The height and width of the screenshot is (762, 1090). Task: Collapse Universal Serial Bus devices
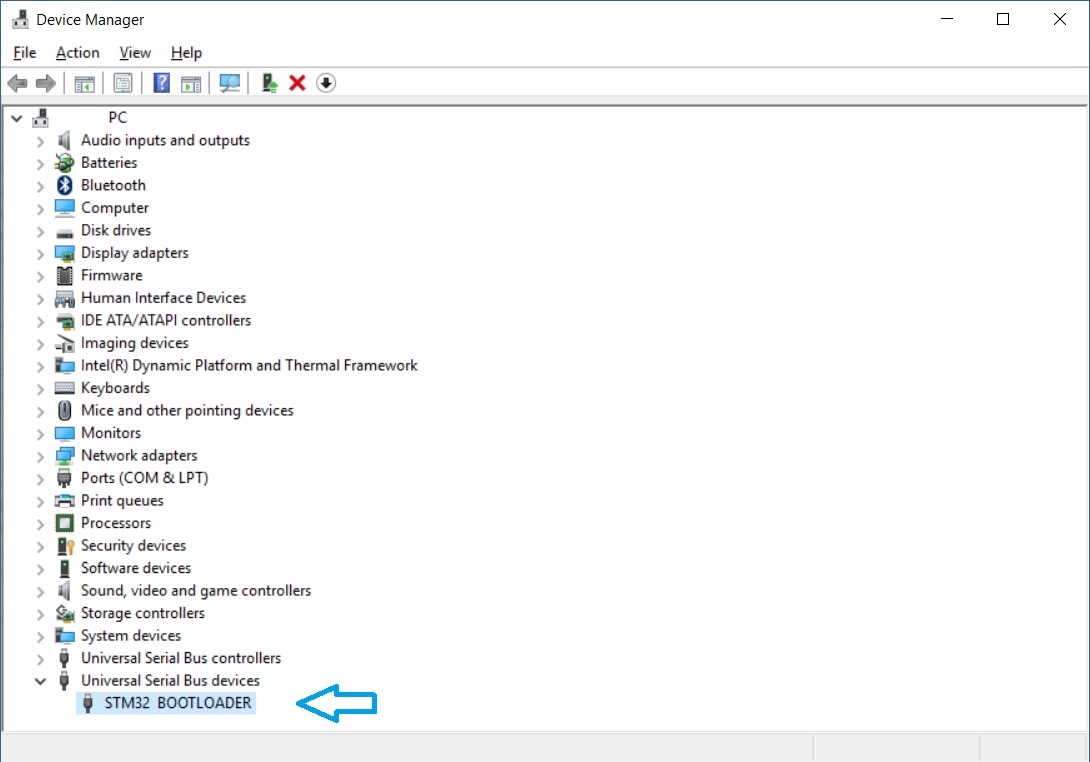click(x=40, y=681)
